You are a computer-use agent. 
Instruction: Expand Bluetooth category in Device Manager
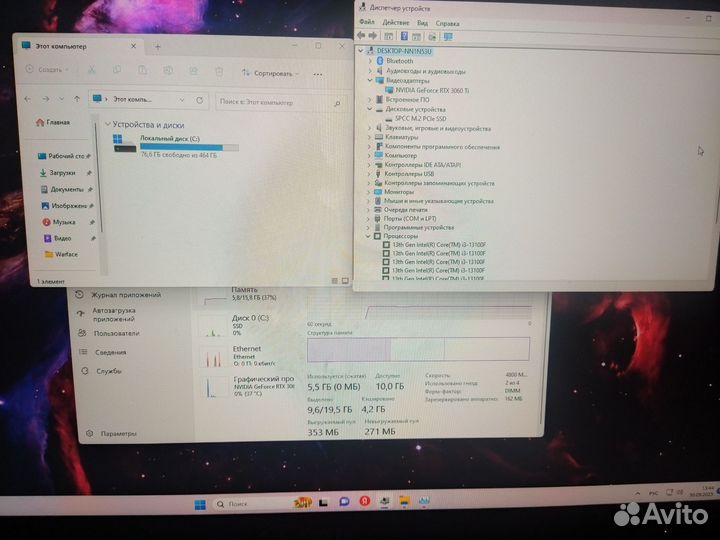coord(370,61)
